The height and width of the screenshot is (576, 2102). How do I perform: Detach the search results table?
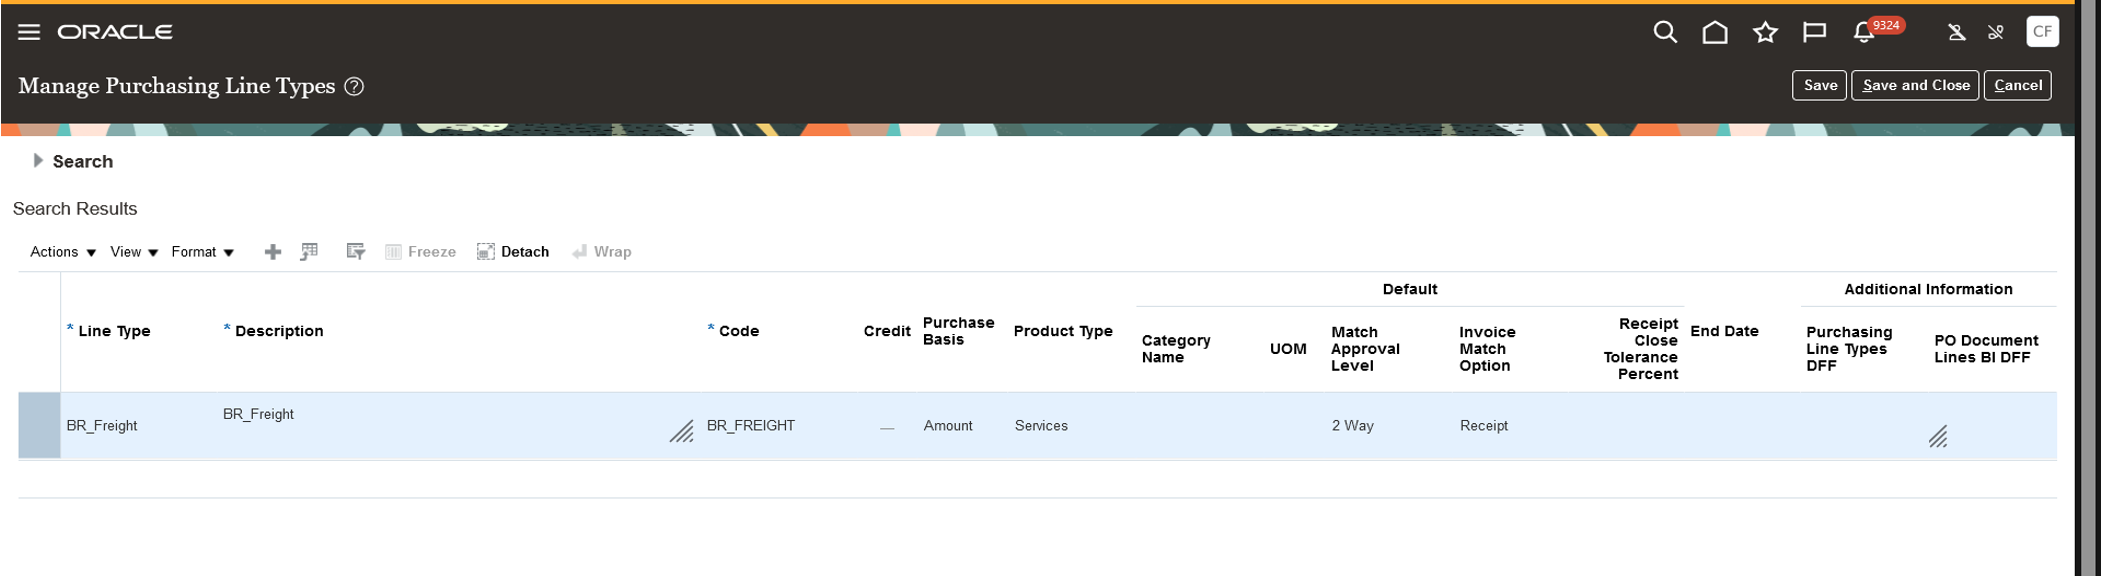[513, 252]
